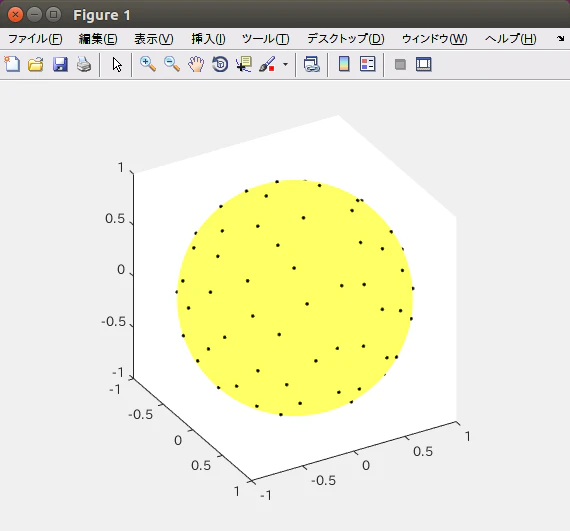The width and height of the screenshot is (570, 531).
Task: Open the ヘルプ(H) menu
Action: click(x=510, y=39)
